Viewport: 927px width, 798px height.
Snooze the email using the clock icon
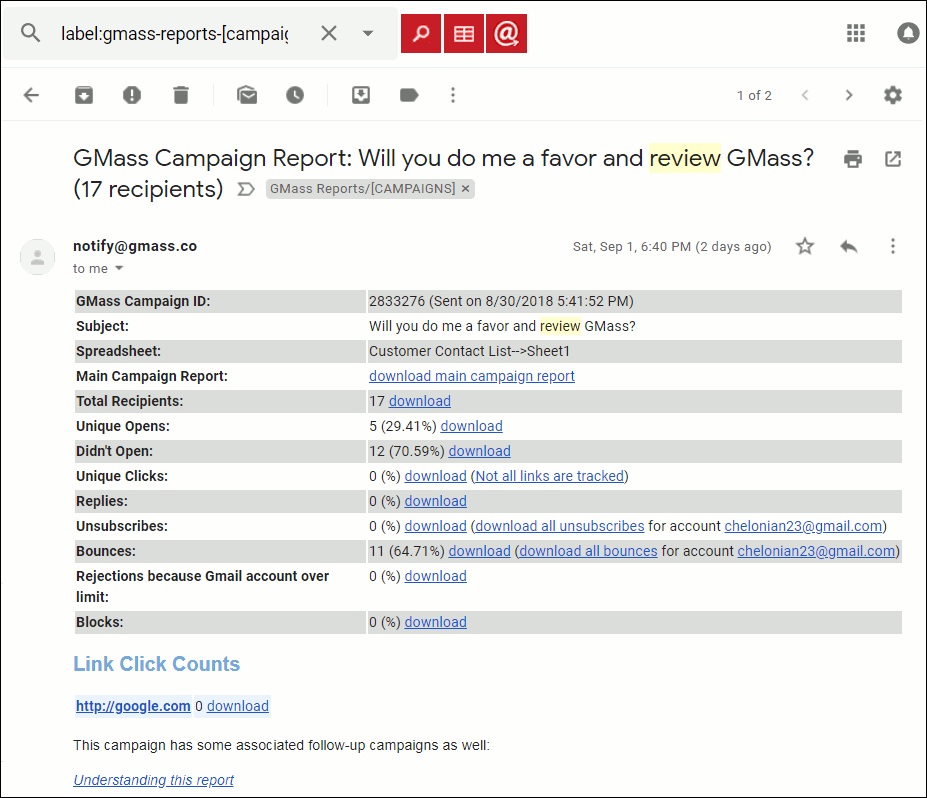click(295, 95)
